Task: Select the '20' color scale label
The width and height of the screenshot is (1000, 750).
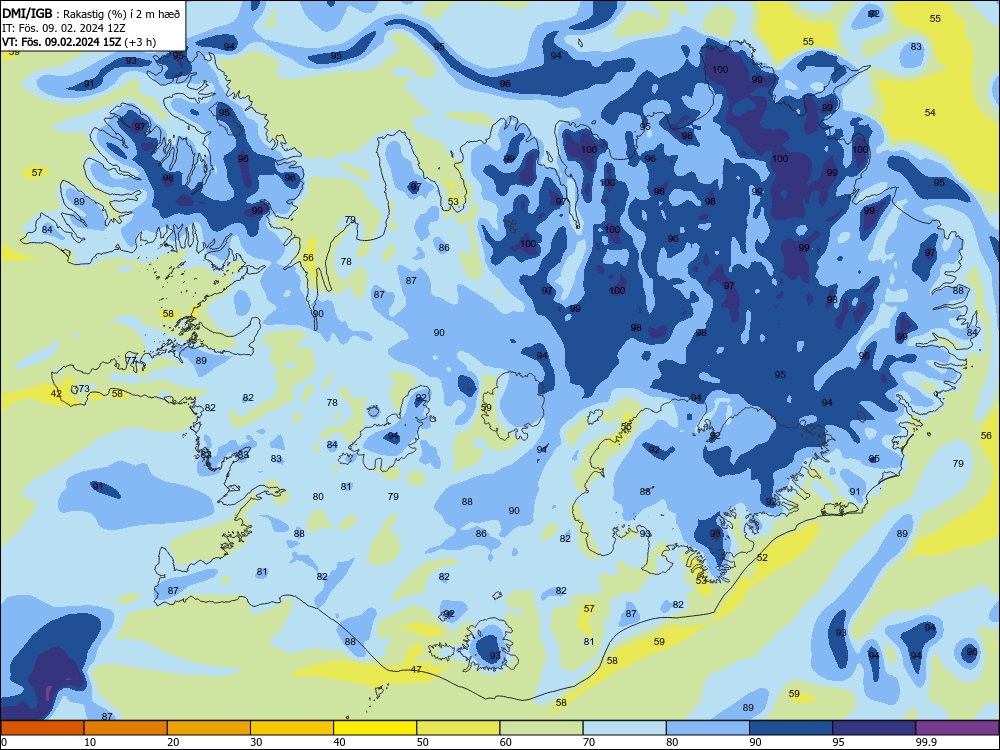Action: (173, 742)
